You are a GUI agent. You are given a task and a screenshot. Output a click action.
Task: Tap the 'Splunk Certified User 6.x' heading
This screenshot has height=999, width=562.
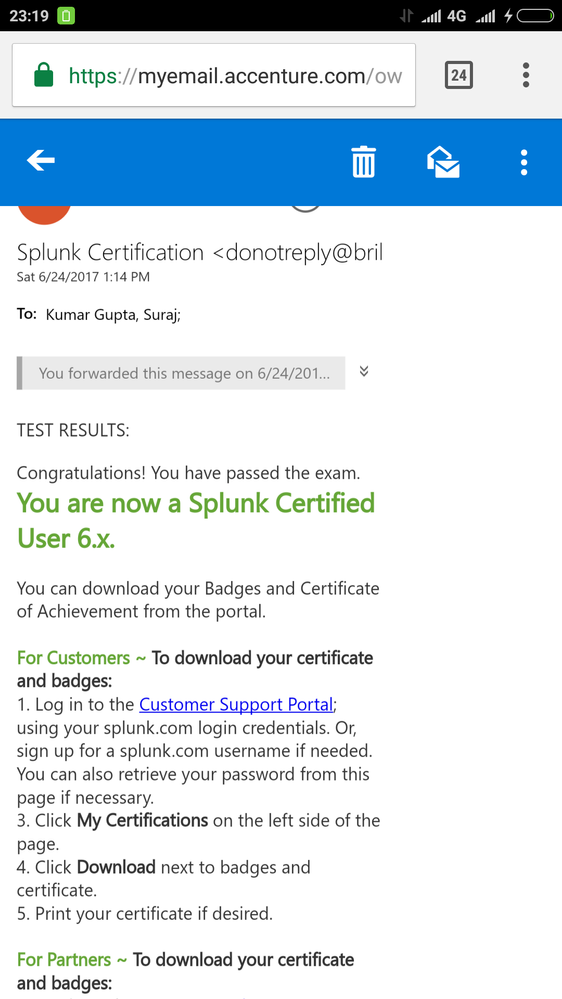click(196, 521)
